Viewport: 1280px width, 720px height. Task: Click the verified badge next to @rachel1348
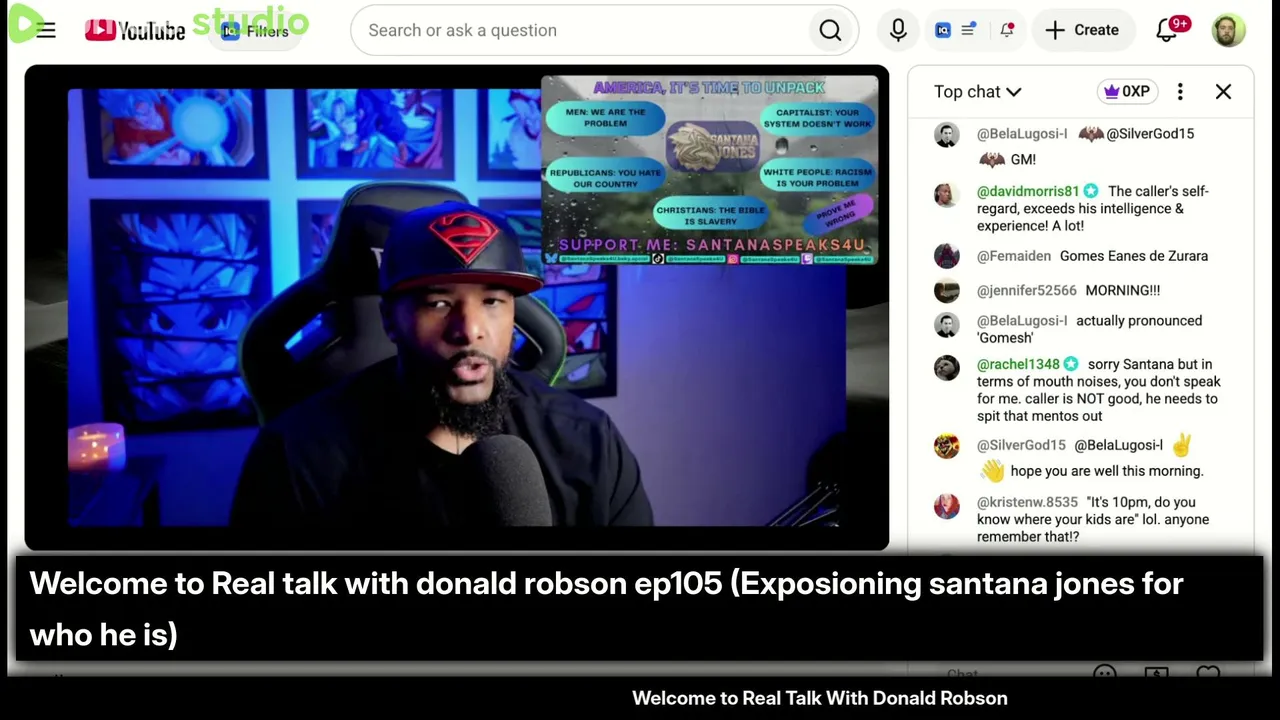(x=1071, y=364)
